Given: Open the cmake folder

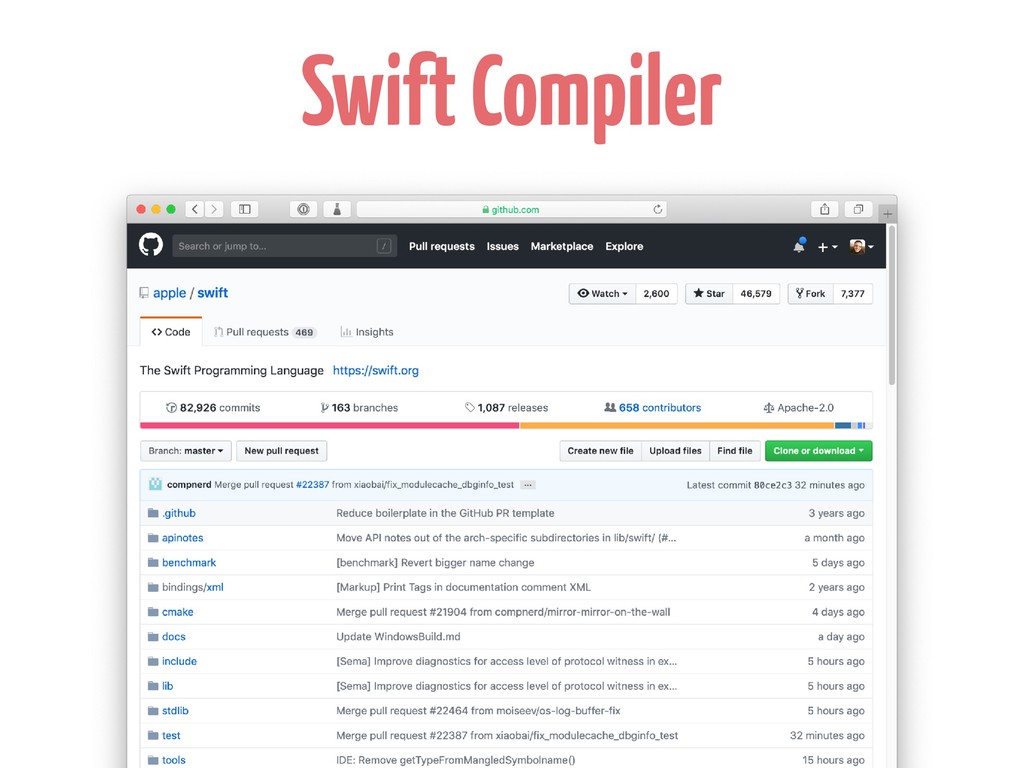Looking at the screenshot, I should pos(178,612).
